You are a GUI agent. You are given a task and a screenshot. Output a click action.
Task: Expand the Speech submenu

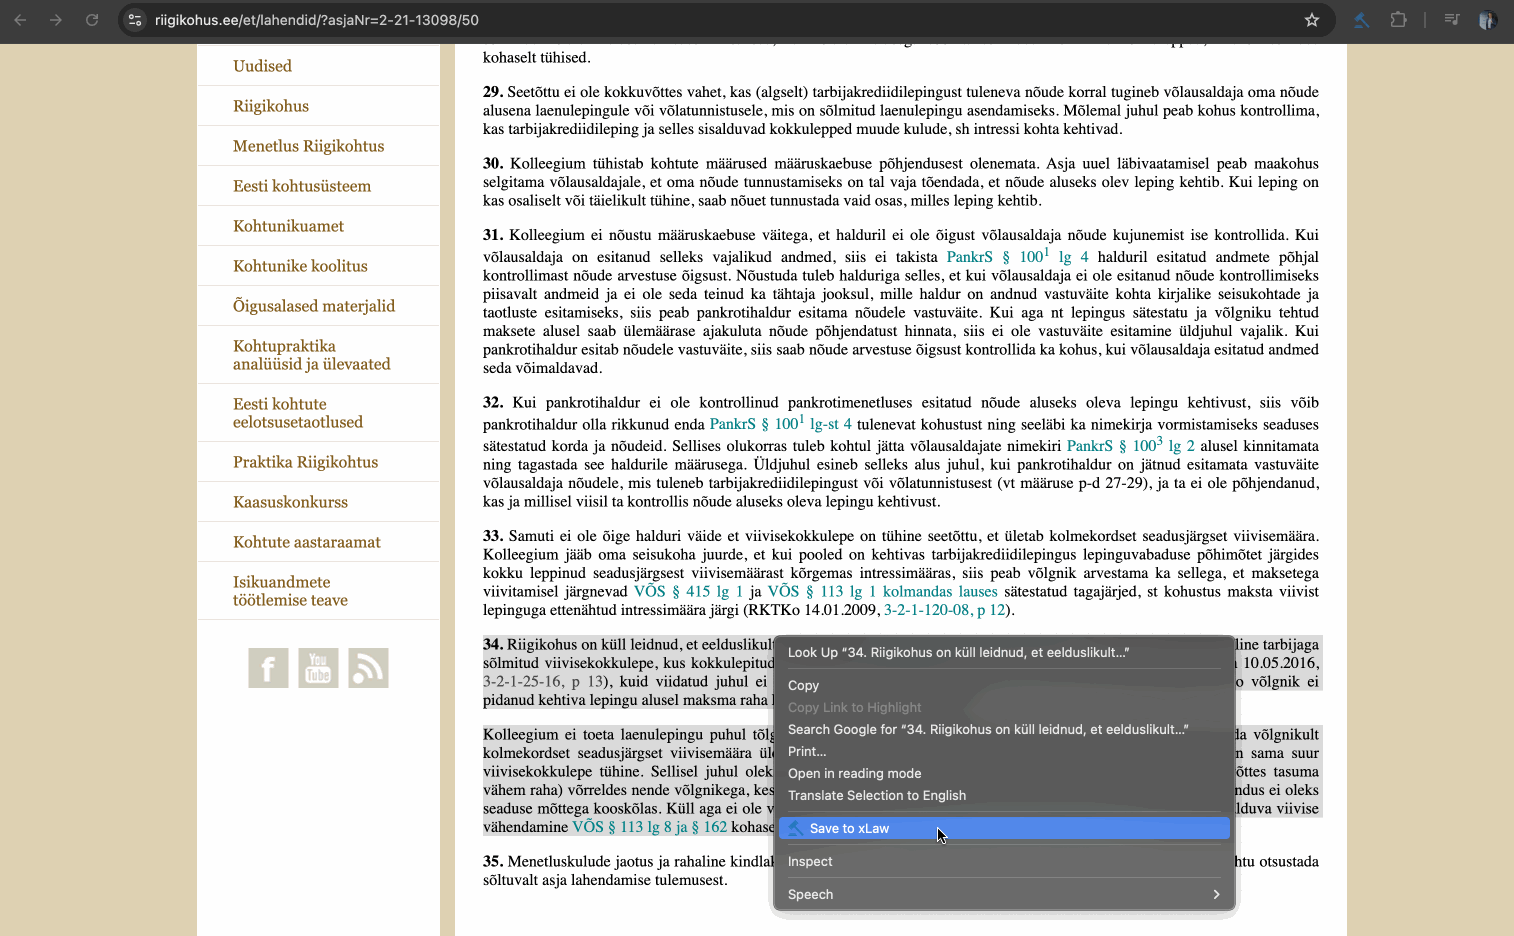[1004, 894]
